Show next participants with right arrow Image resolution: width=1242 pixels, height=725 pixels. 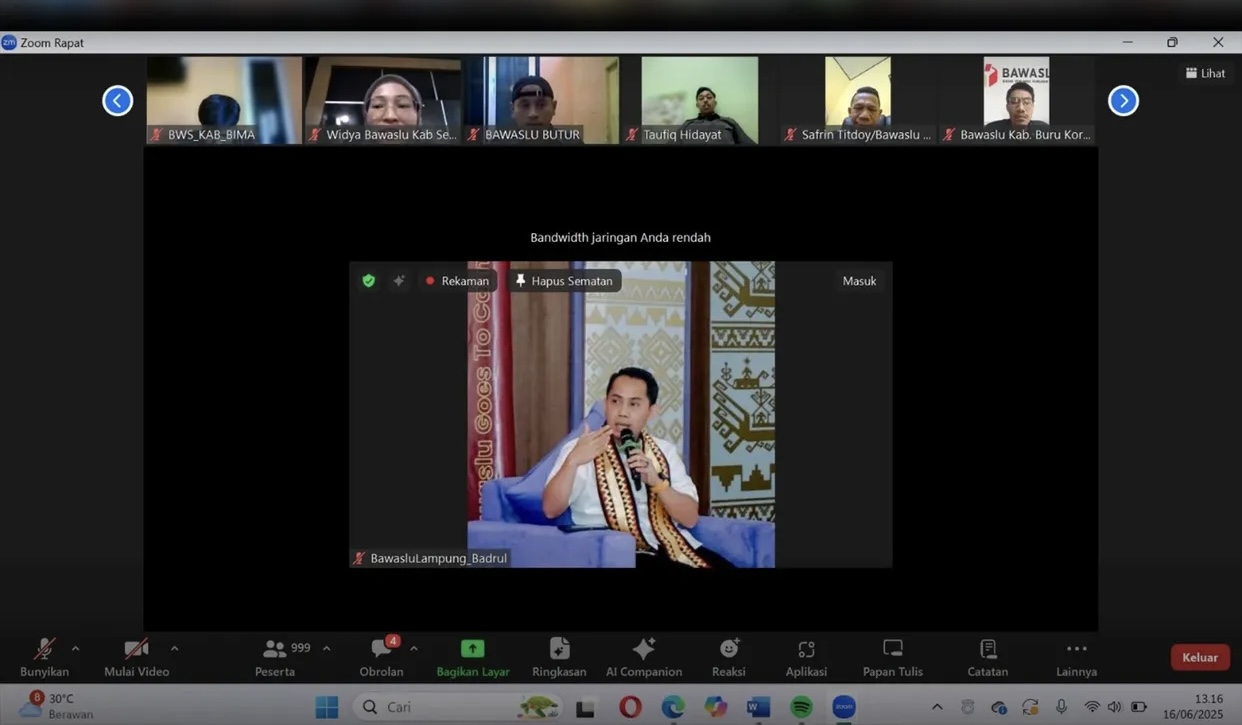coord(1123,101)
